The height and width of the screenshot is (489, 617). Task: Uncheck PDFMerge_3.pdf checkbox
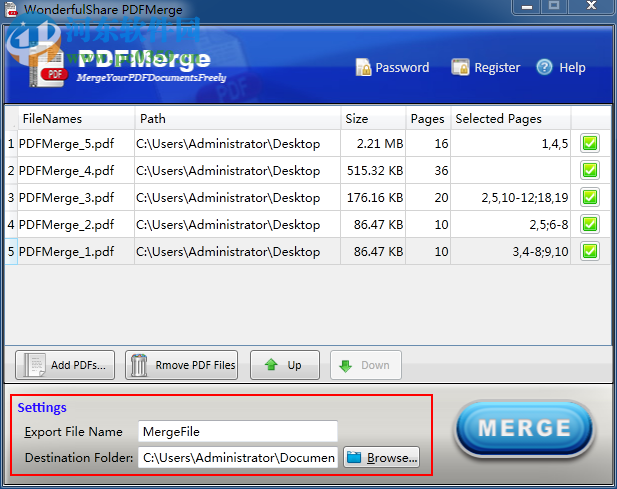[x=590, y=197]
